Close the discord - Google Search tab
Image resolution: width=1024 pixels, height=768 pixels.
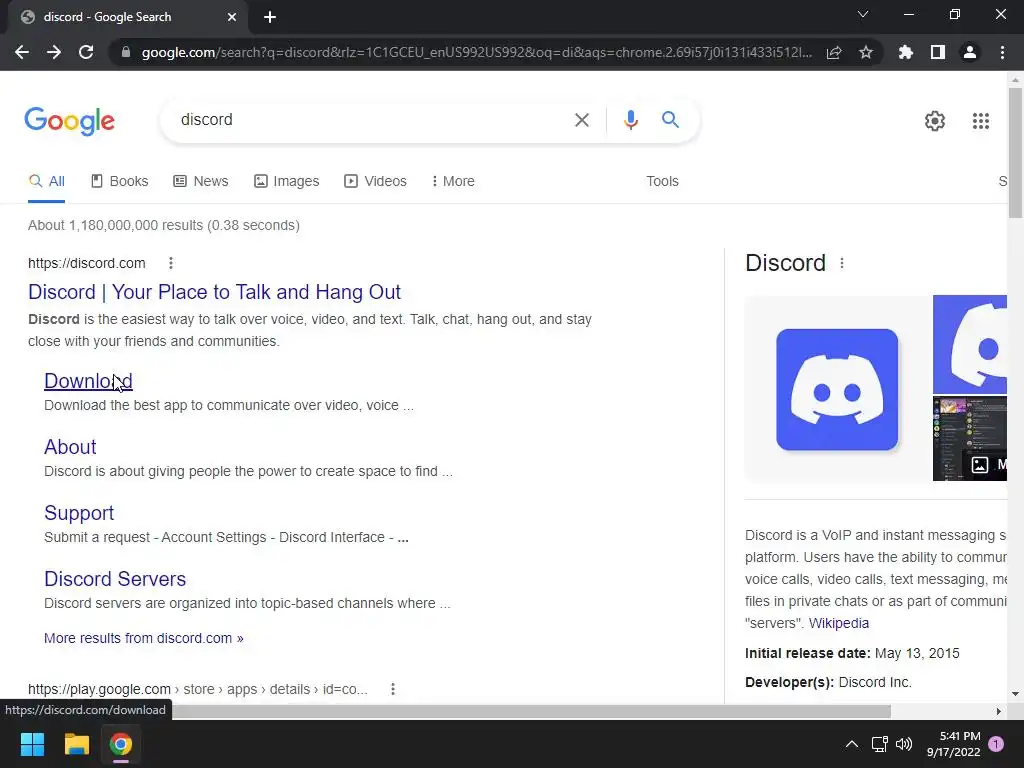point(232,17)
